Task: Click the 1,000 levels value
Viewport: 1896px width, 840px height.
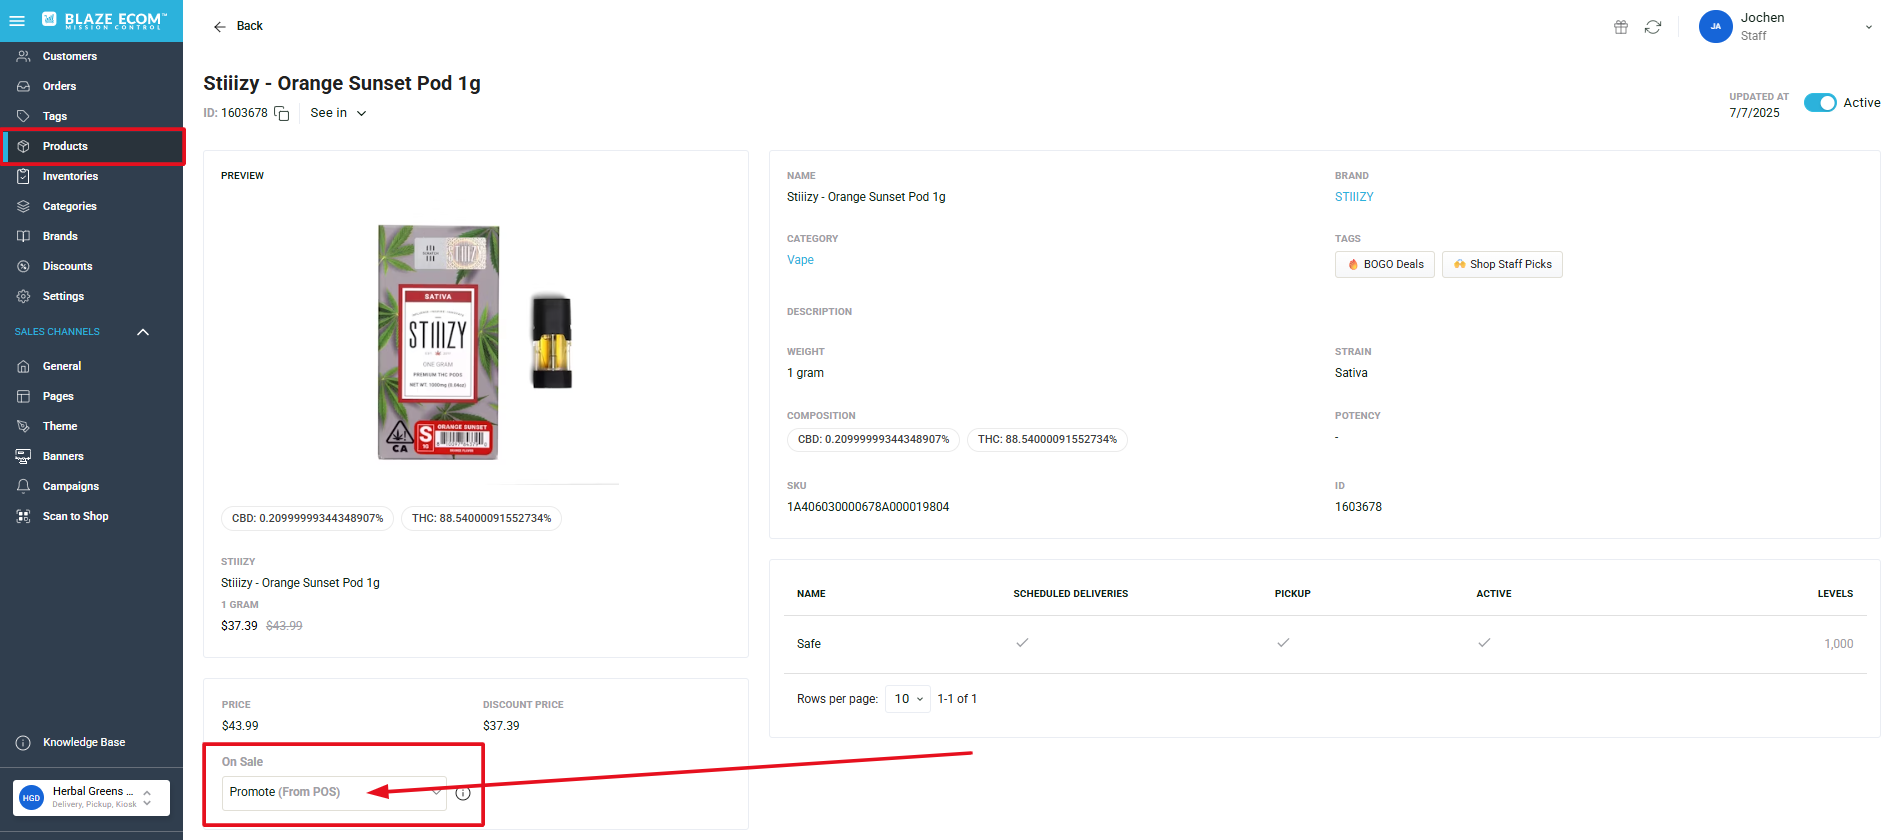Action: (1838, 644)
